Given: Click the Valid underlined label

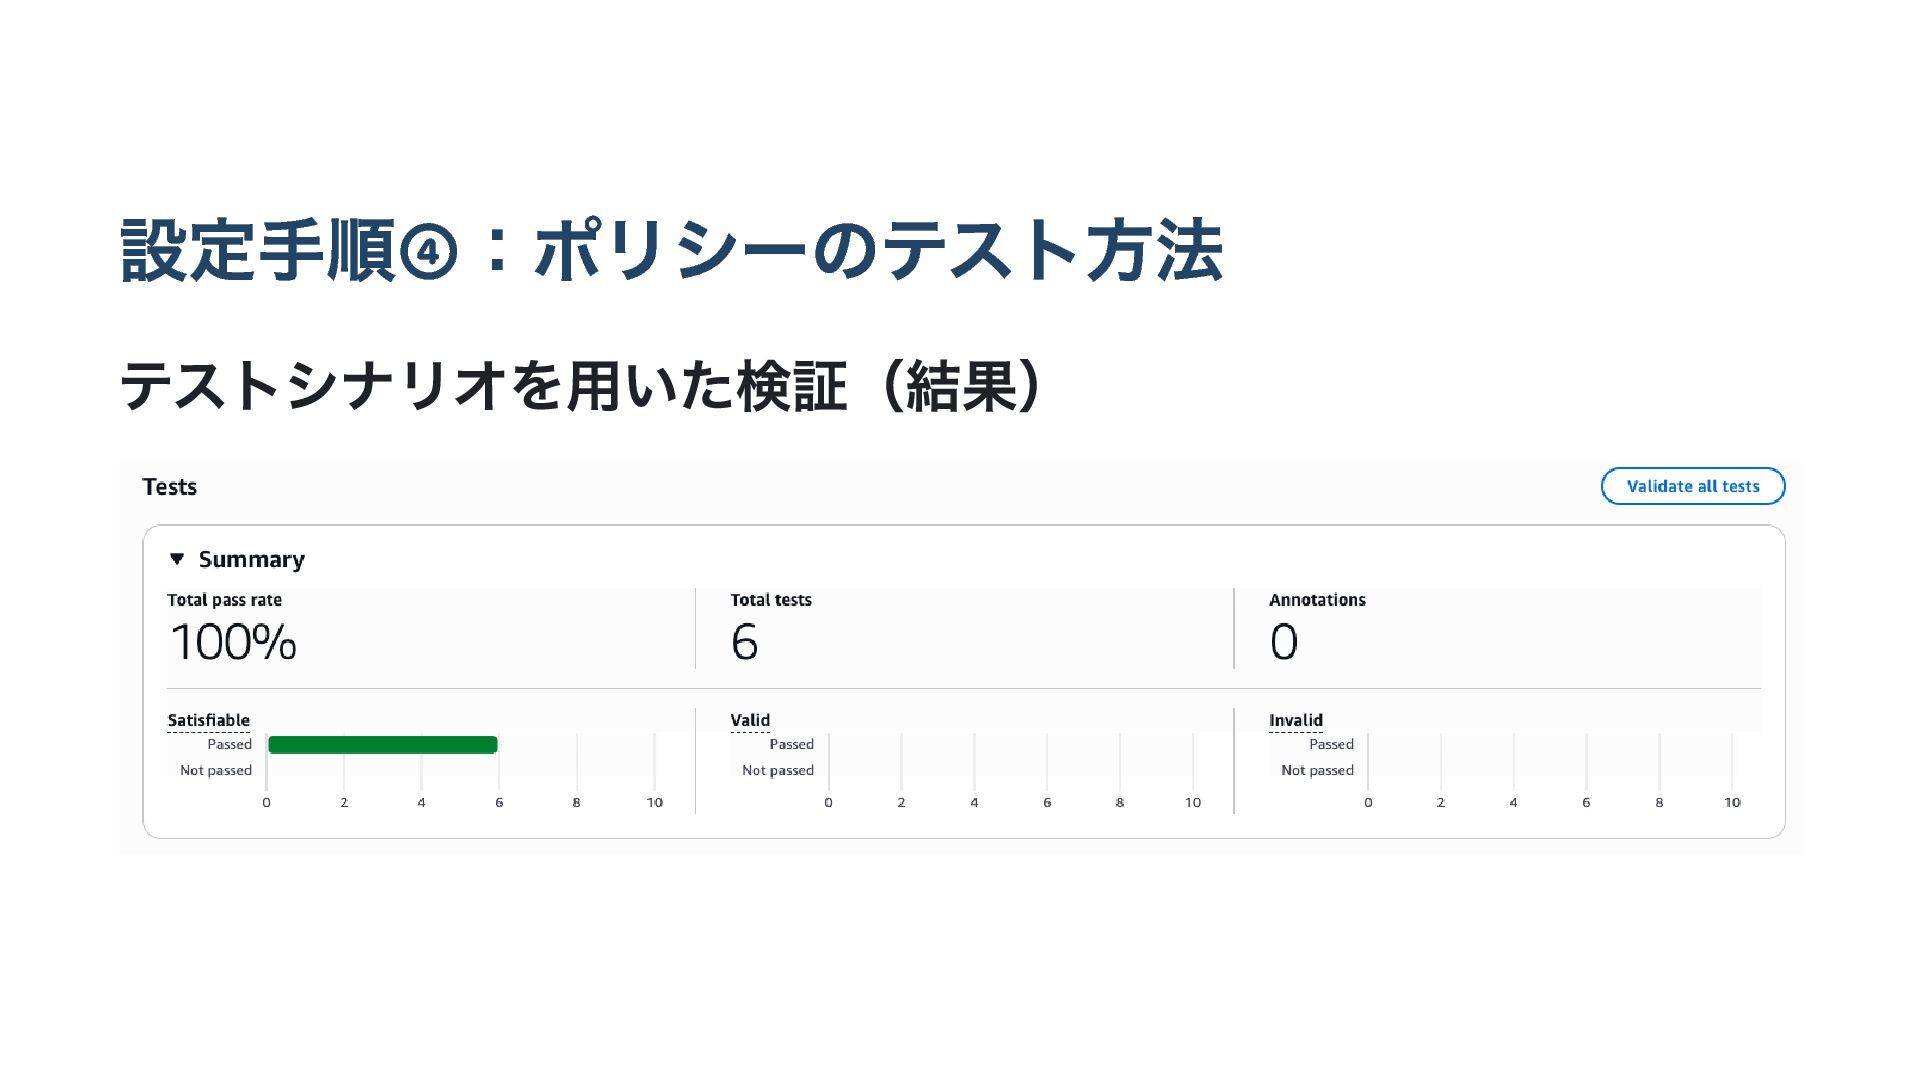Looking at the screenshot, I should point(750,720).
